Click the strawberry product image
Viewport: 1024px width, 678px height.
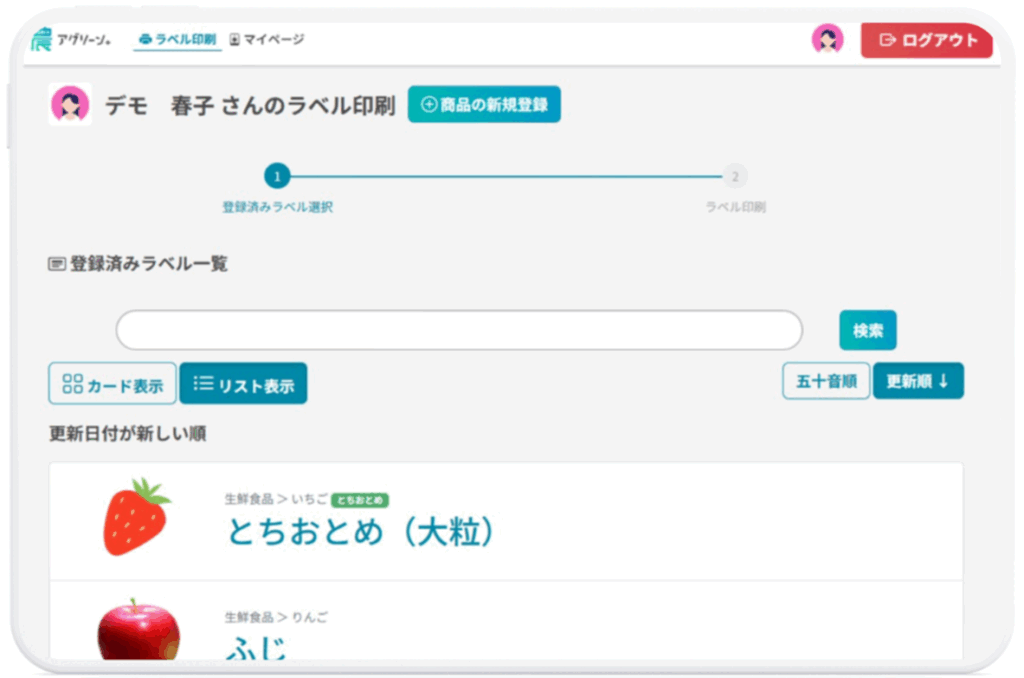pyautogui.click(x=137, y=517)
